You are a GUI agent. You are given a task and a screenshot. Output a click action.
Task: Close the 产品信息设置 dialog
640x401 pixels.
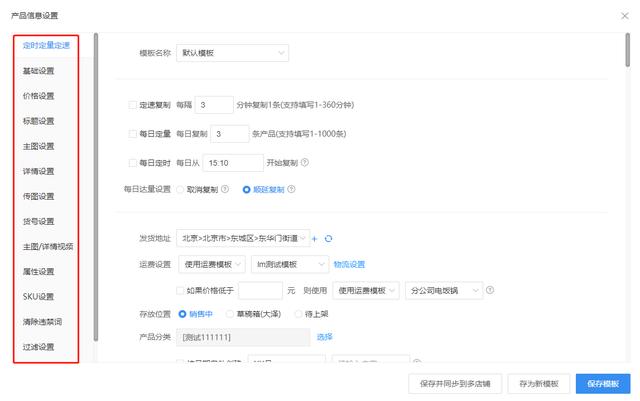point(623,15)
